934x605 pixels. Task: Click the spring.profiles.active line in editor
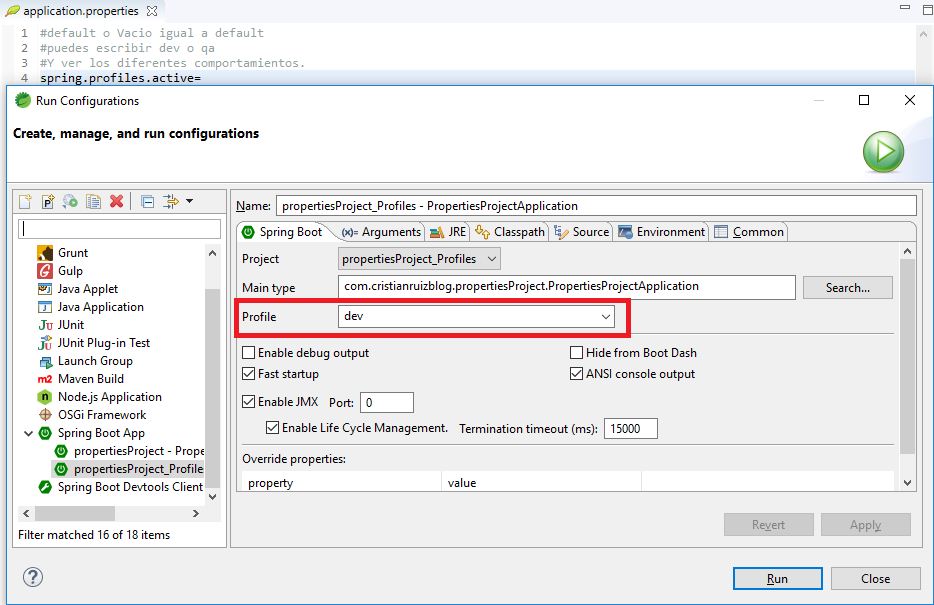[120, 78]
